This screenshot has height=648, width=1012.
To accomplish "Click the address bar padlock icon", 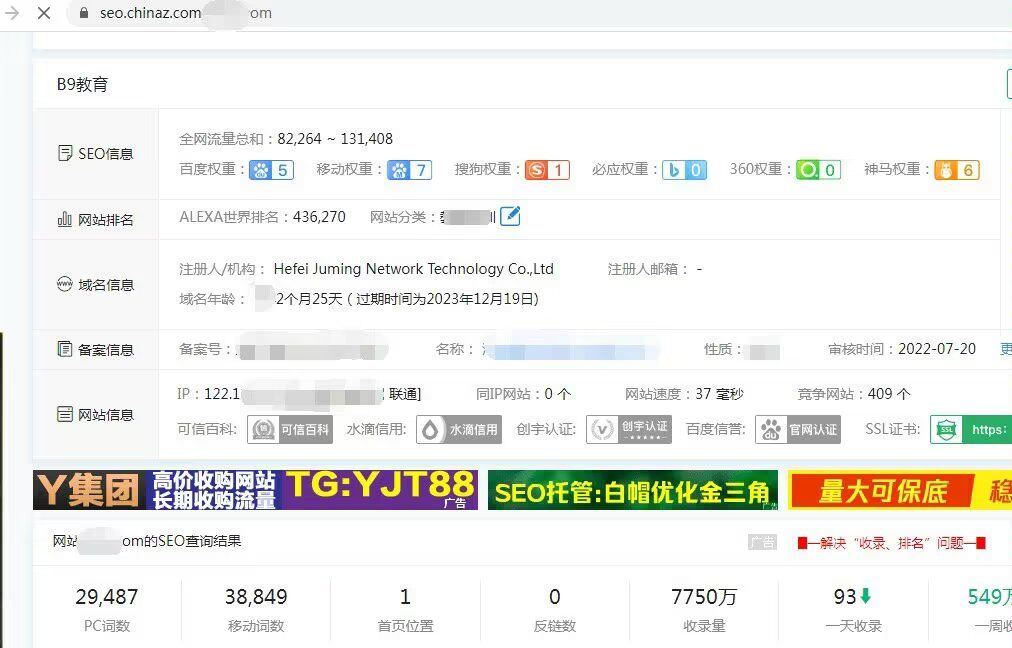I will 84,13.
